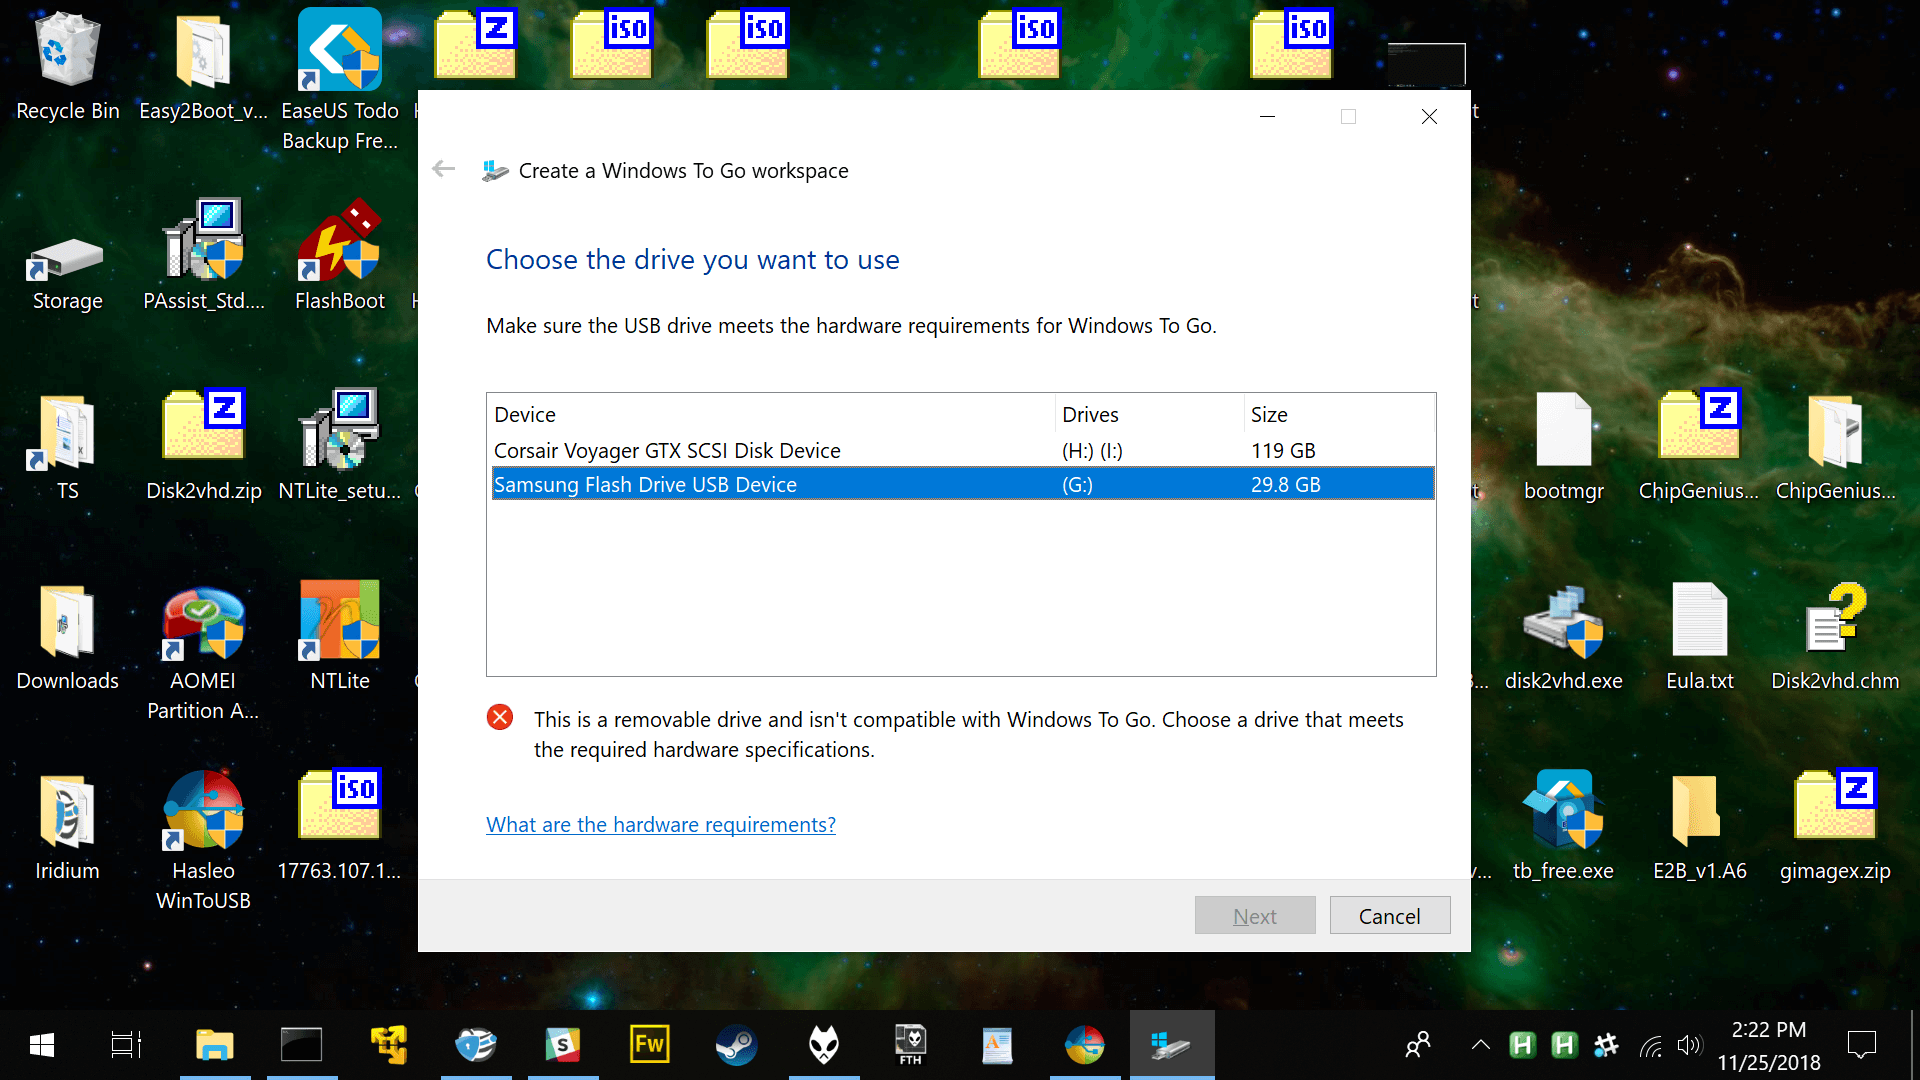Click the disabled Next button

[1254, 915]
